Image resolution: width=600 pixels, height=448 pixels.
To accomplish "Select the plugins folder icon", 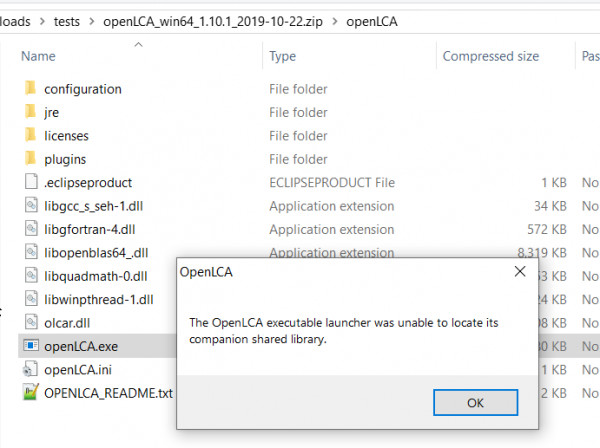I will (31, 158).
